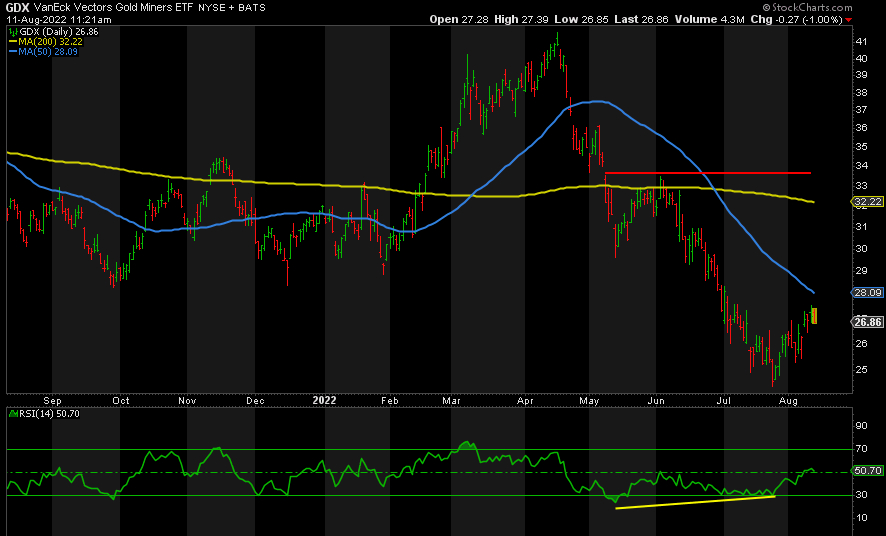Click the 28.09 MA50 price tag

(x=867, y=292)
